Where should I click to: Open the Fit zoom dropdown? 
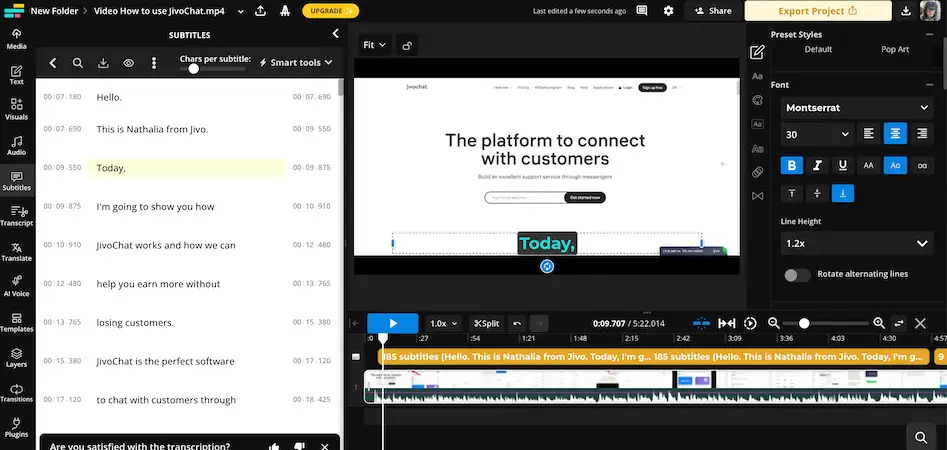[x=374, y=45]
